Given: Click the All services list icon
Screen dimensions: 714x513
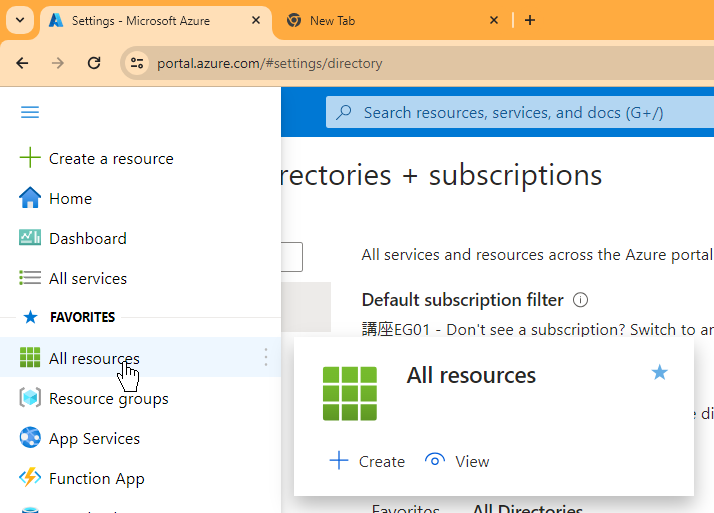Looking at the screenshot, I should [30, 278].
